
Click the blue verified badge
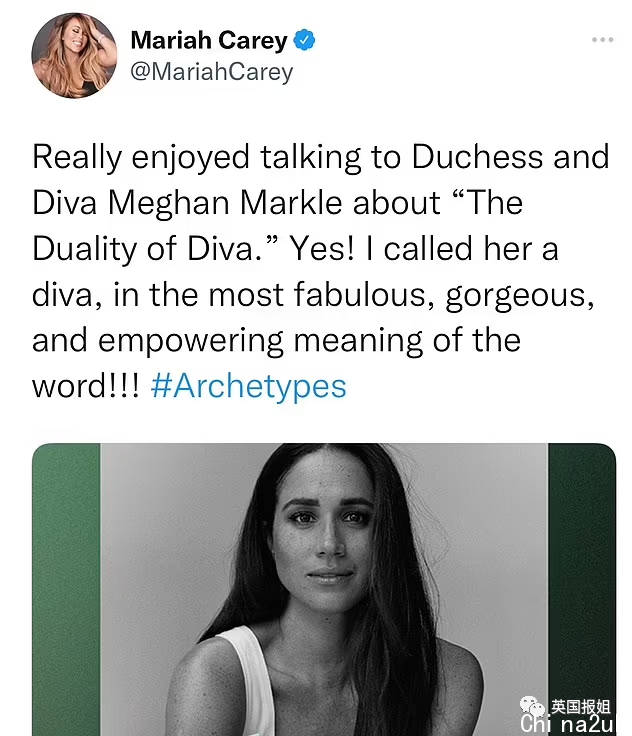(x=306, y=41)
